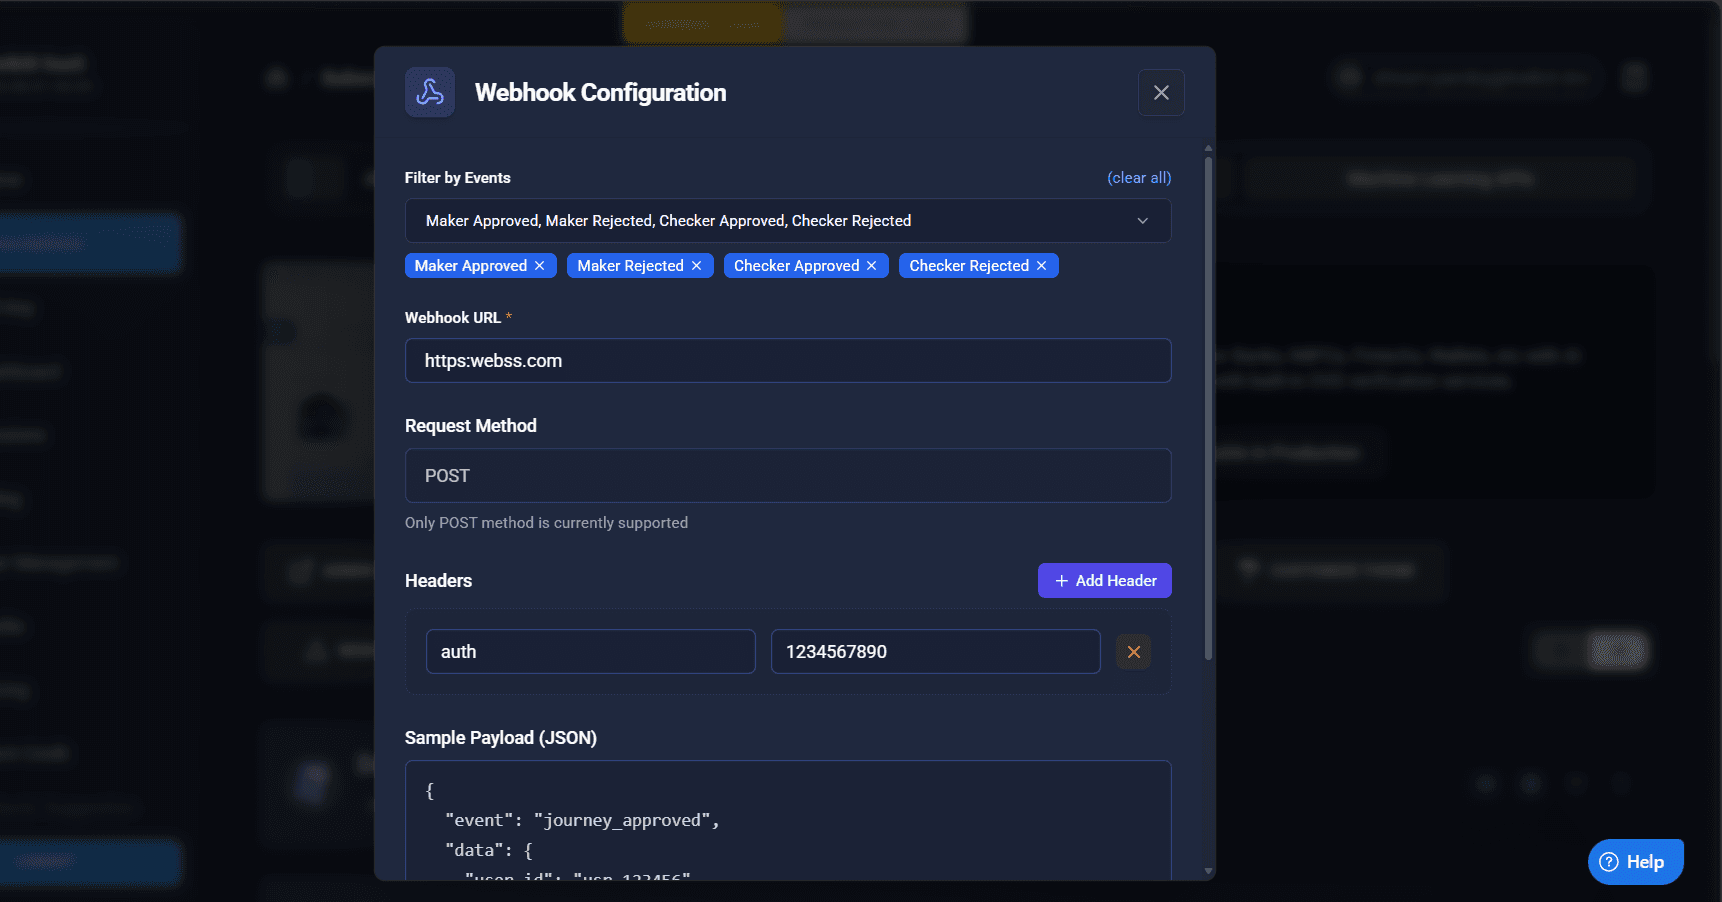Remove the Checker Approved tag
Screen dimensions: 1722x902
pos(872,266)
